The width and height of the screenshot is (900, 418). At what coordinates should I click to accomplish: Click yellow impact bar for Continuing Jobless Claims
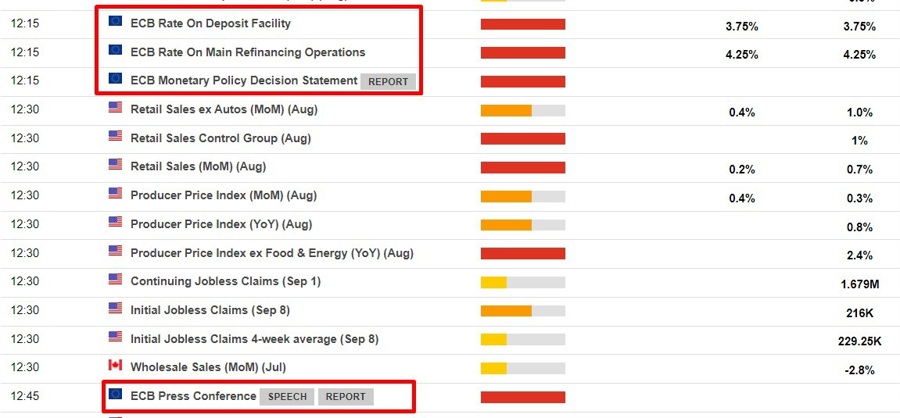tap(494, 282)
